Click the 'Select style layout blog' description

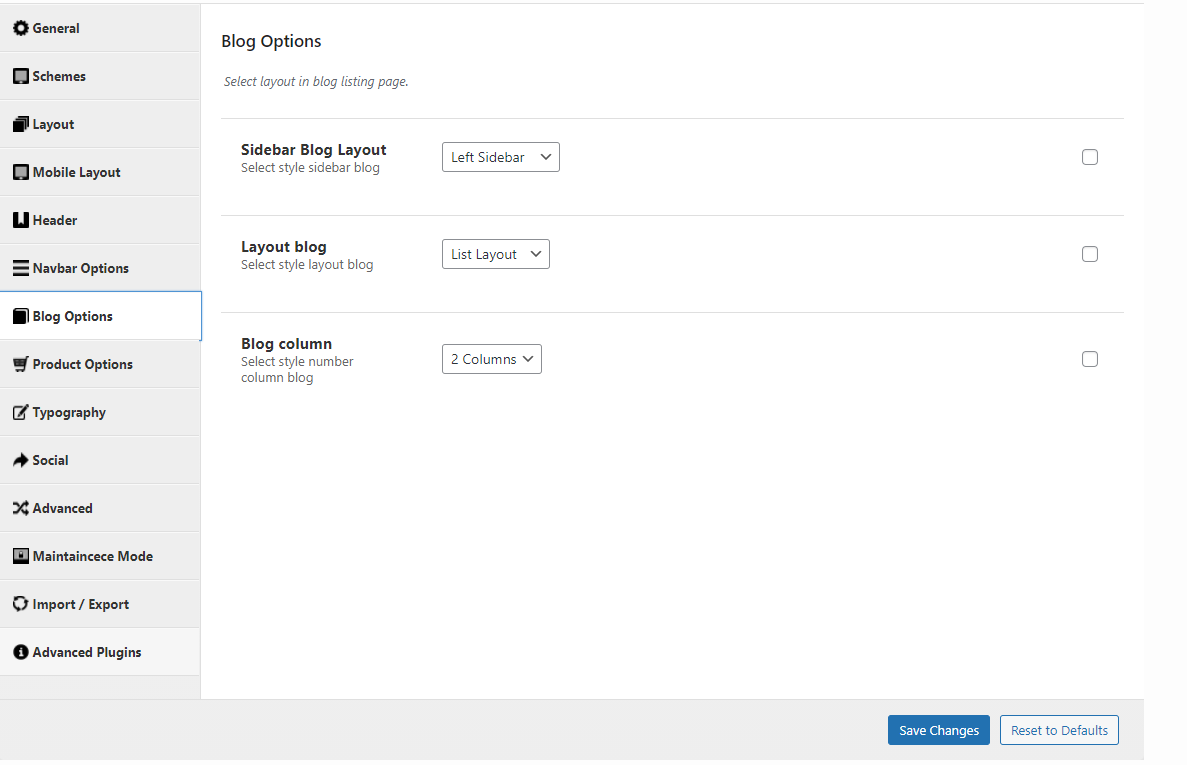point(307,265)
